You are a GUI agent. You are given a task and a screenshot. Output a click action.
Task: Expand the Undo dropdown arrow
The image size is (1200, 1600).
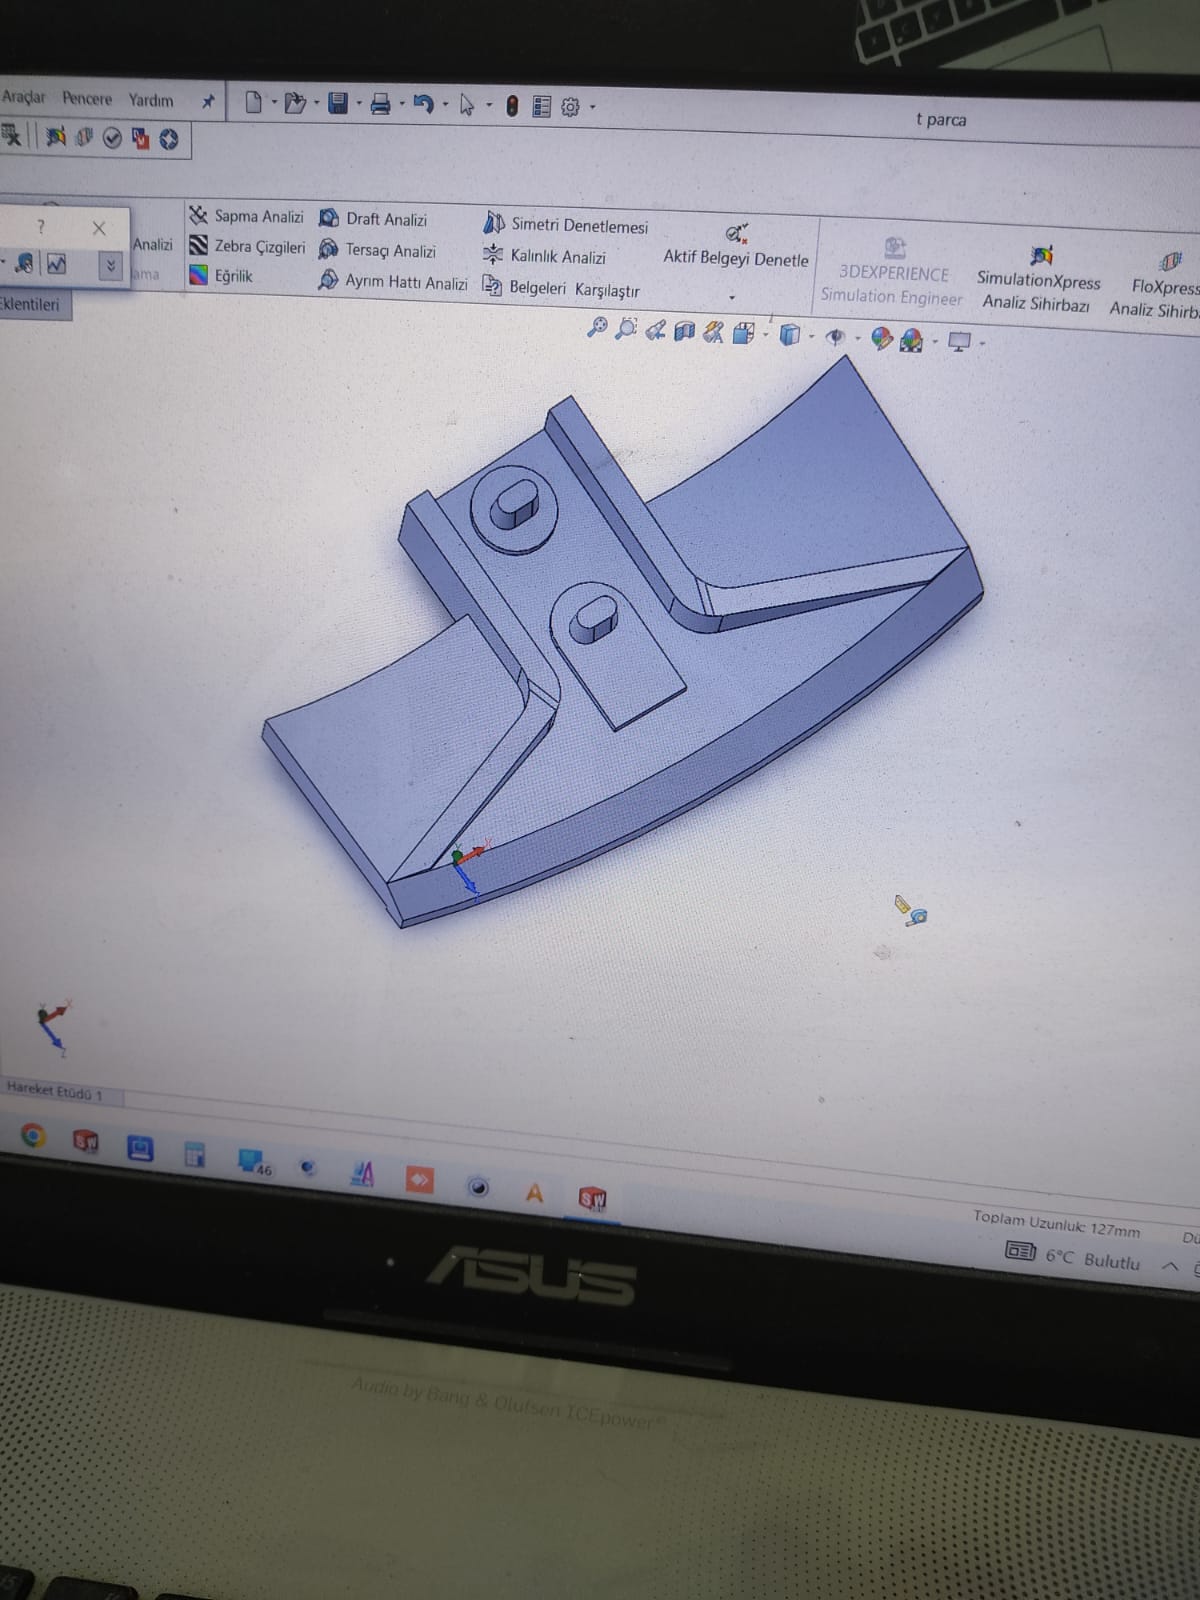coord(444,105)
